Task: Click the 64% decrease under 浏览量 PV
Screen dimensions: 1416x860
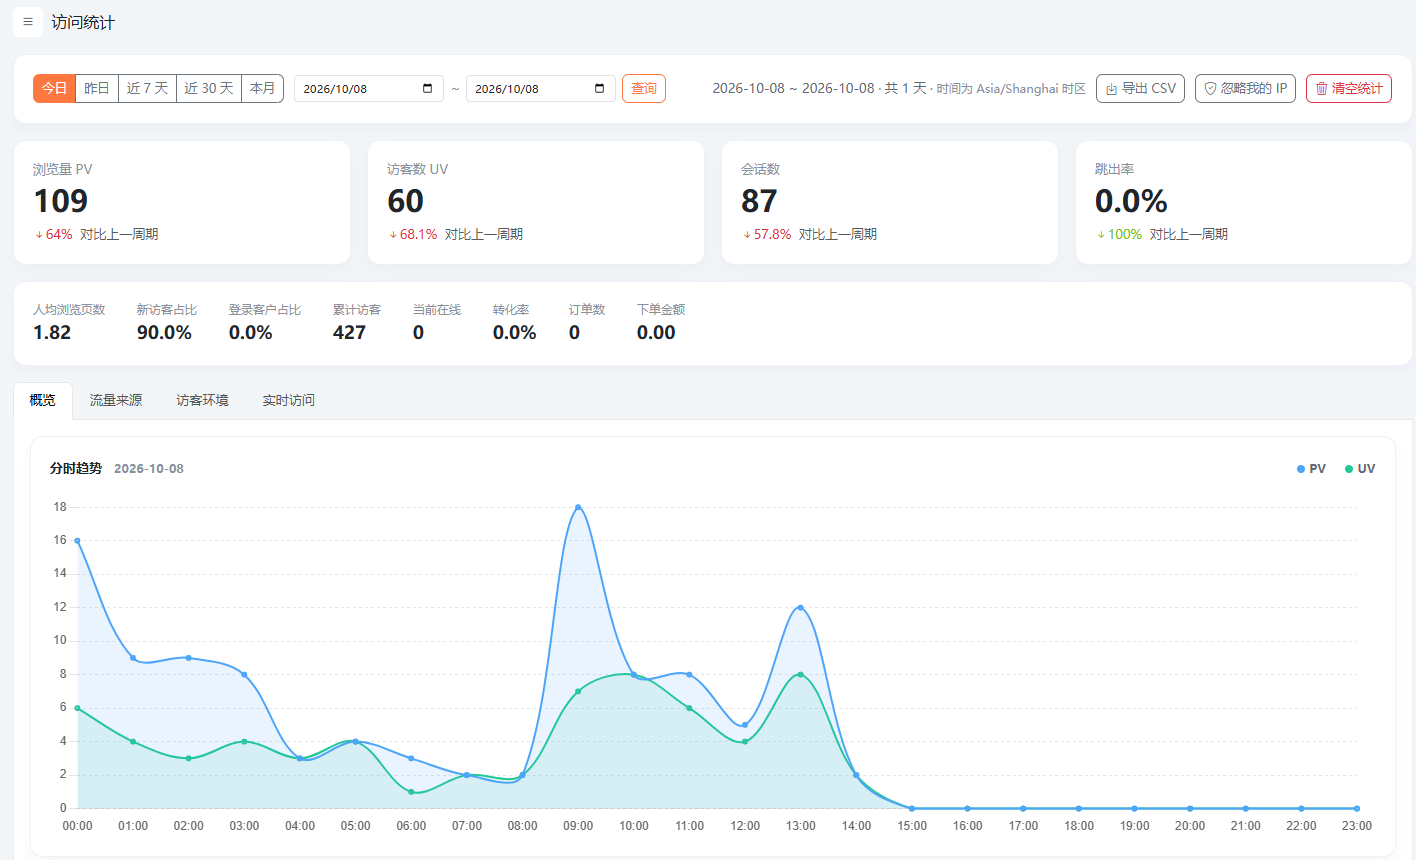Action: coord(54,234)
